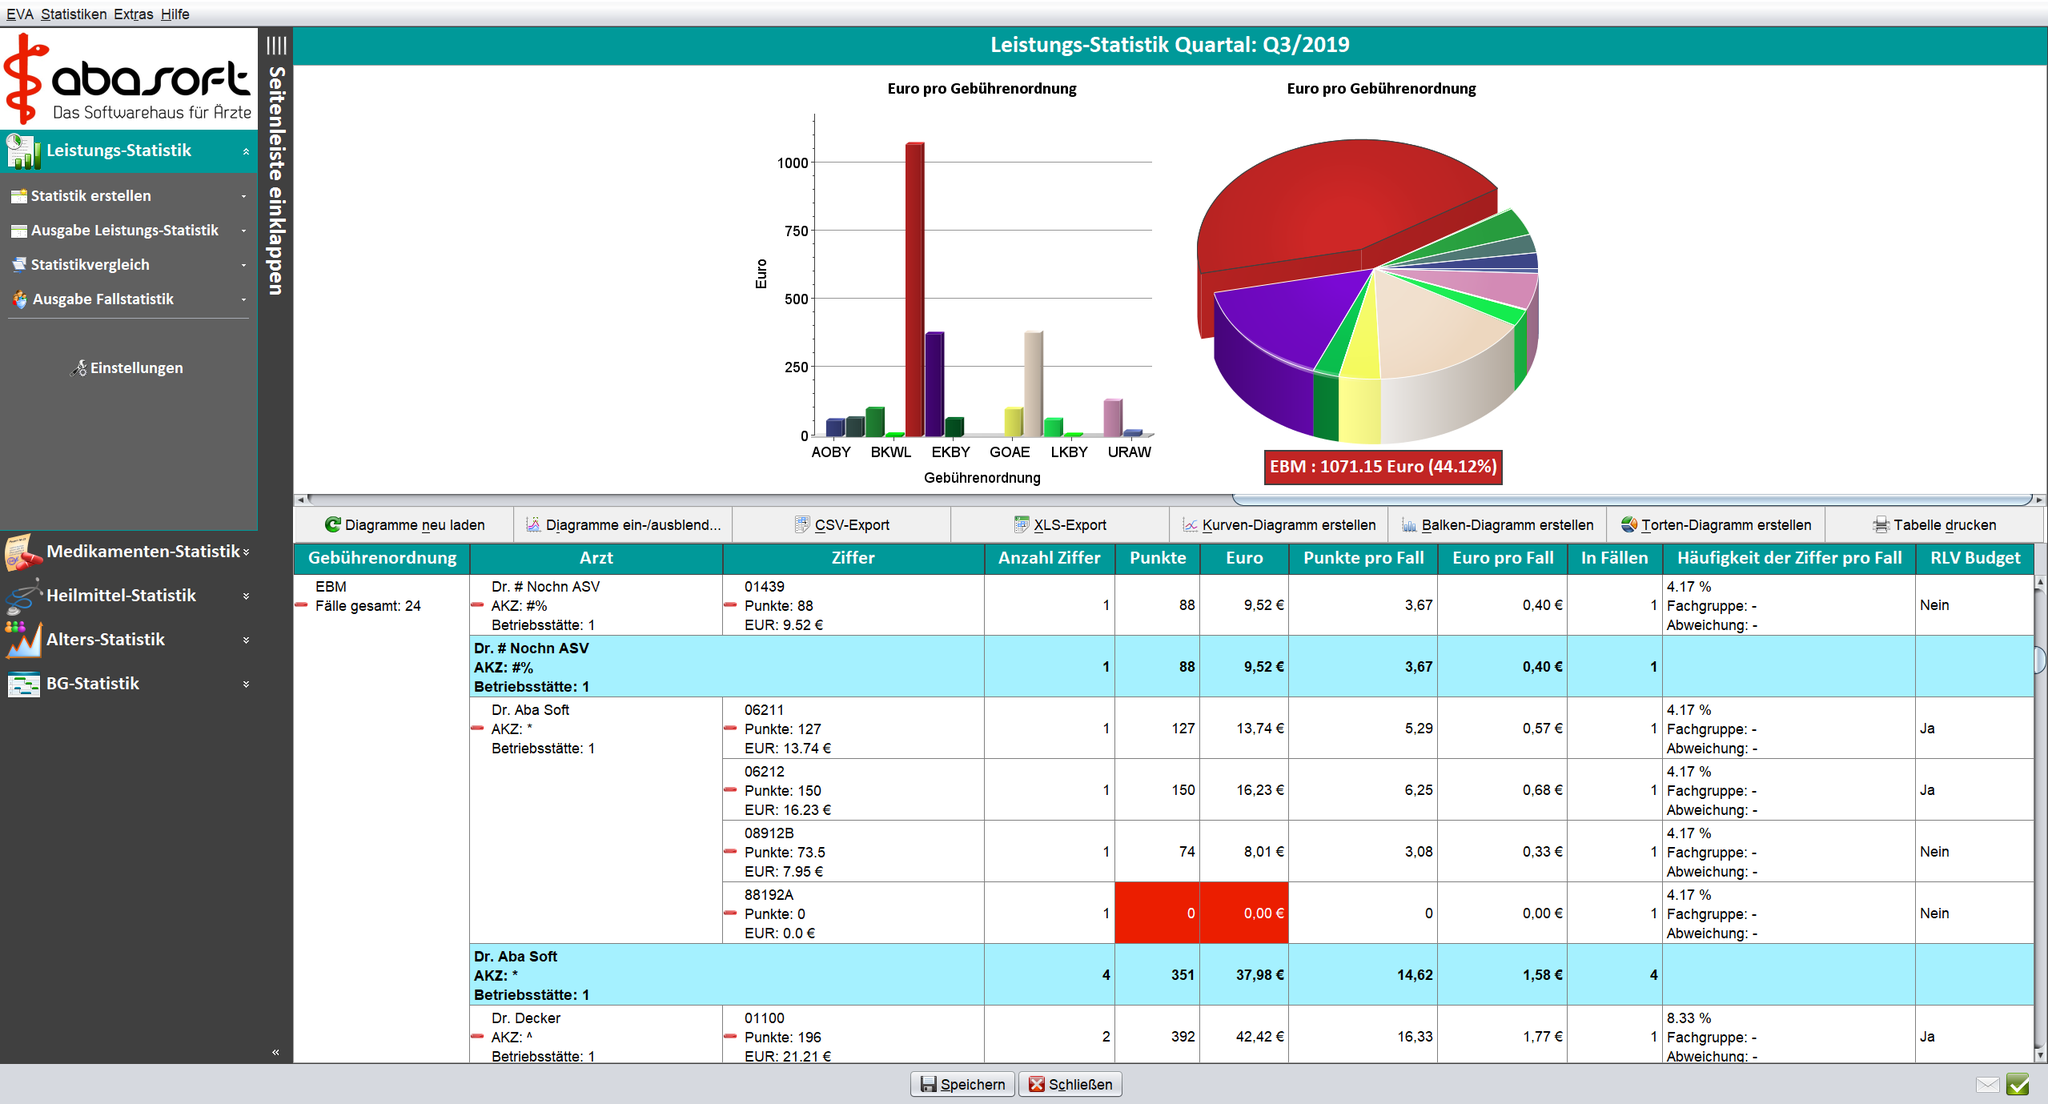Screen dimensions: 2048x1104
Task: Click the green checkmark icon bottom right
Action: 2018,1084
